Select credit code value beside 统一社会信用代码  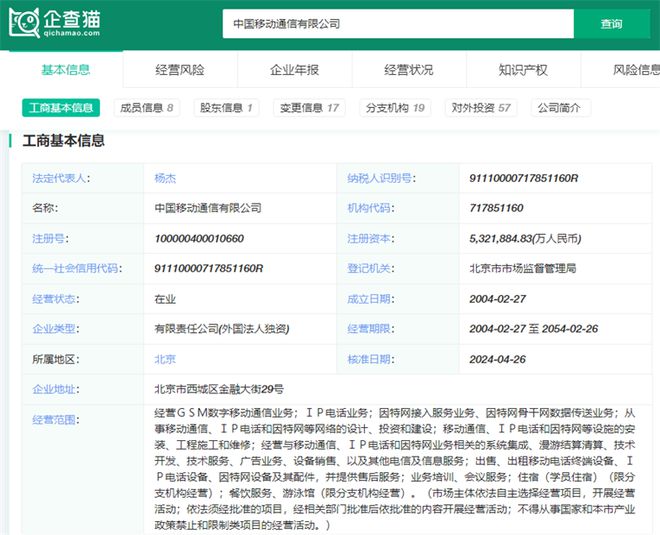tap(209, 268)
